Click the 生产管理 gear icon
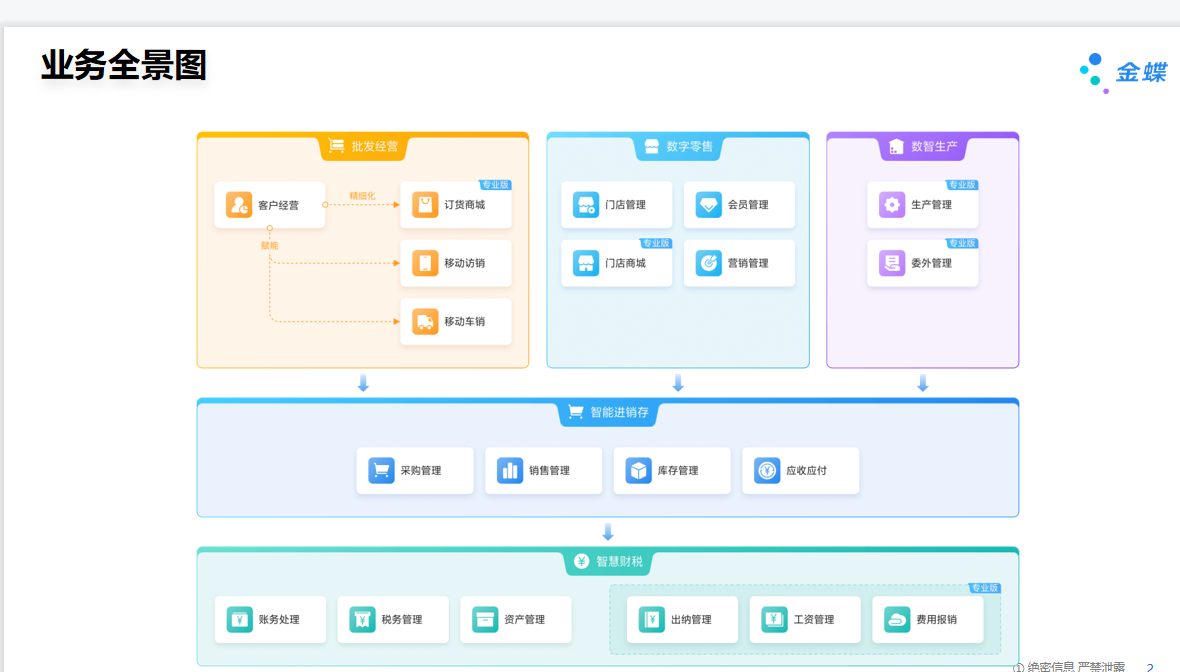 pyautogui.click(x=892, y=205)
